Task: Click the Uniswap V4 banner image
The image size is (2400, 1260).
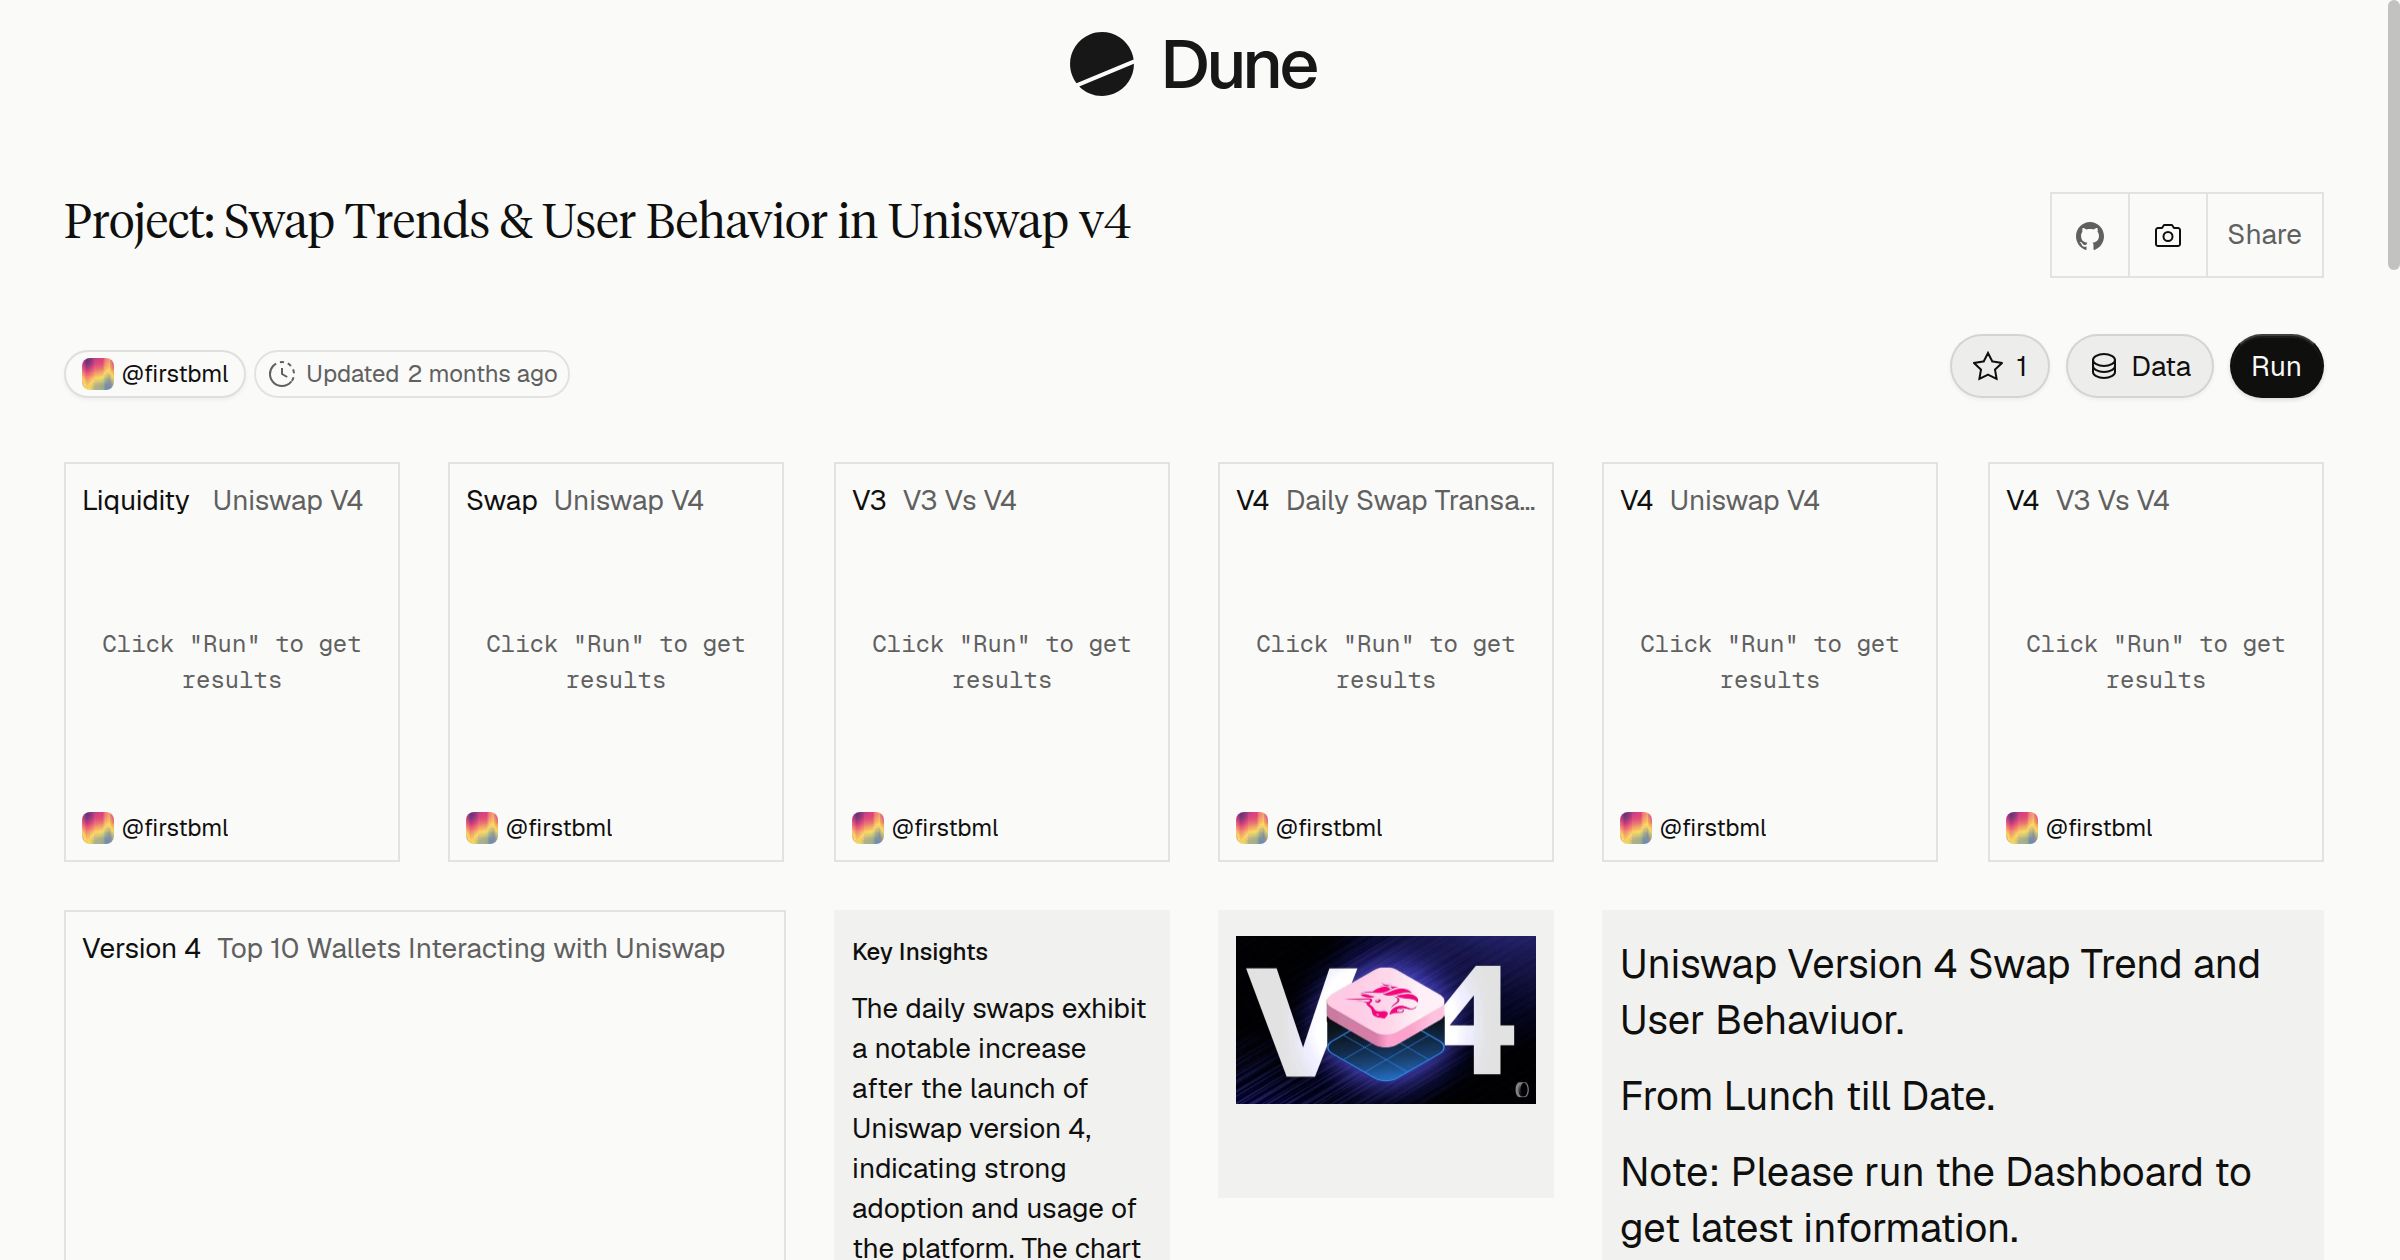Action: pos(1385,1020)
